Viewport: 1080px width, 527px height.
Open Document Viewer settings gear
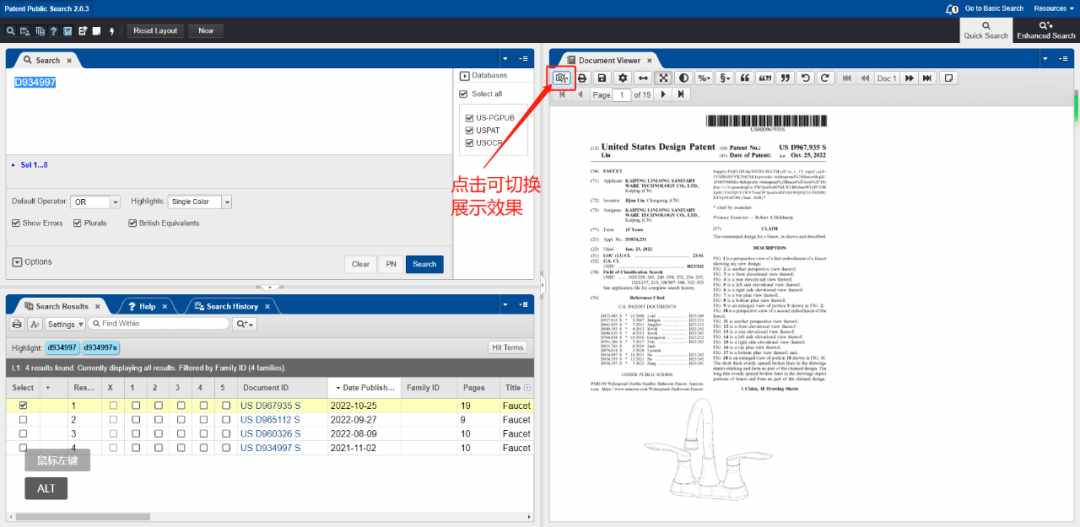[623, 79]
